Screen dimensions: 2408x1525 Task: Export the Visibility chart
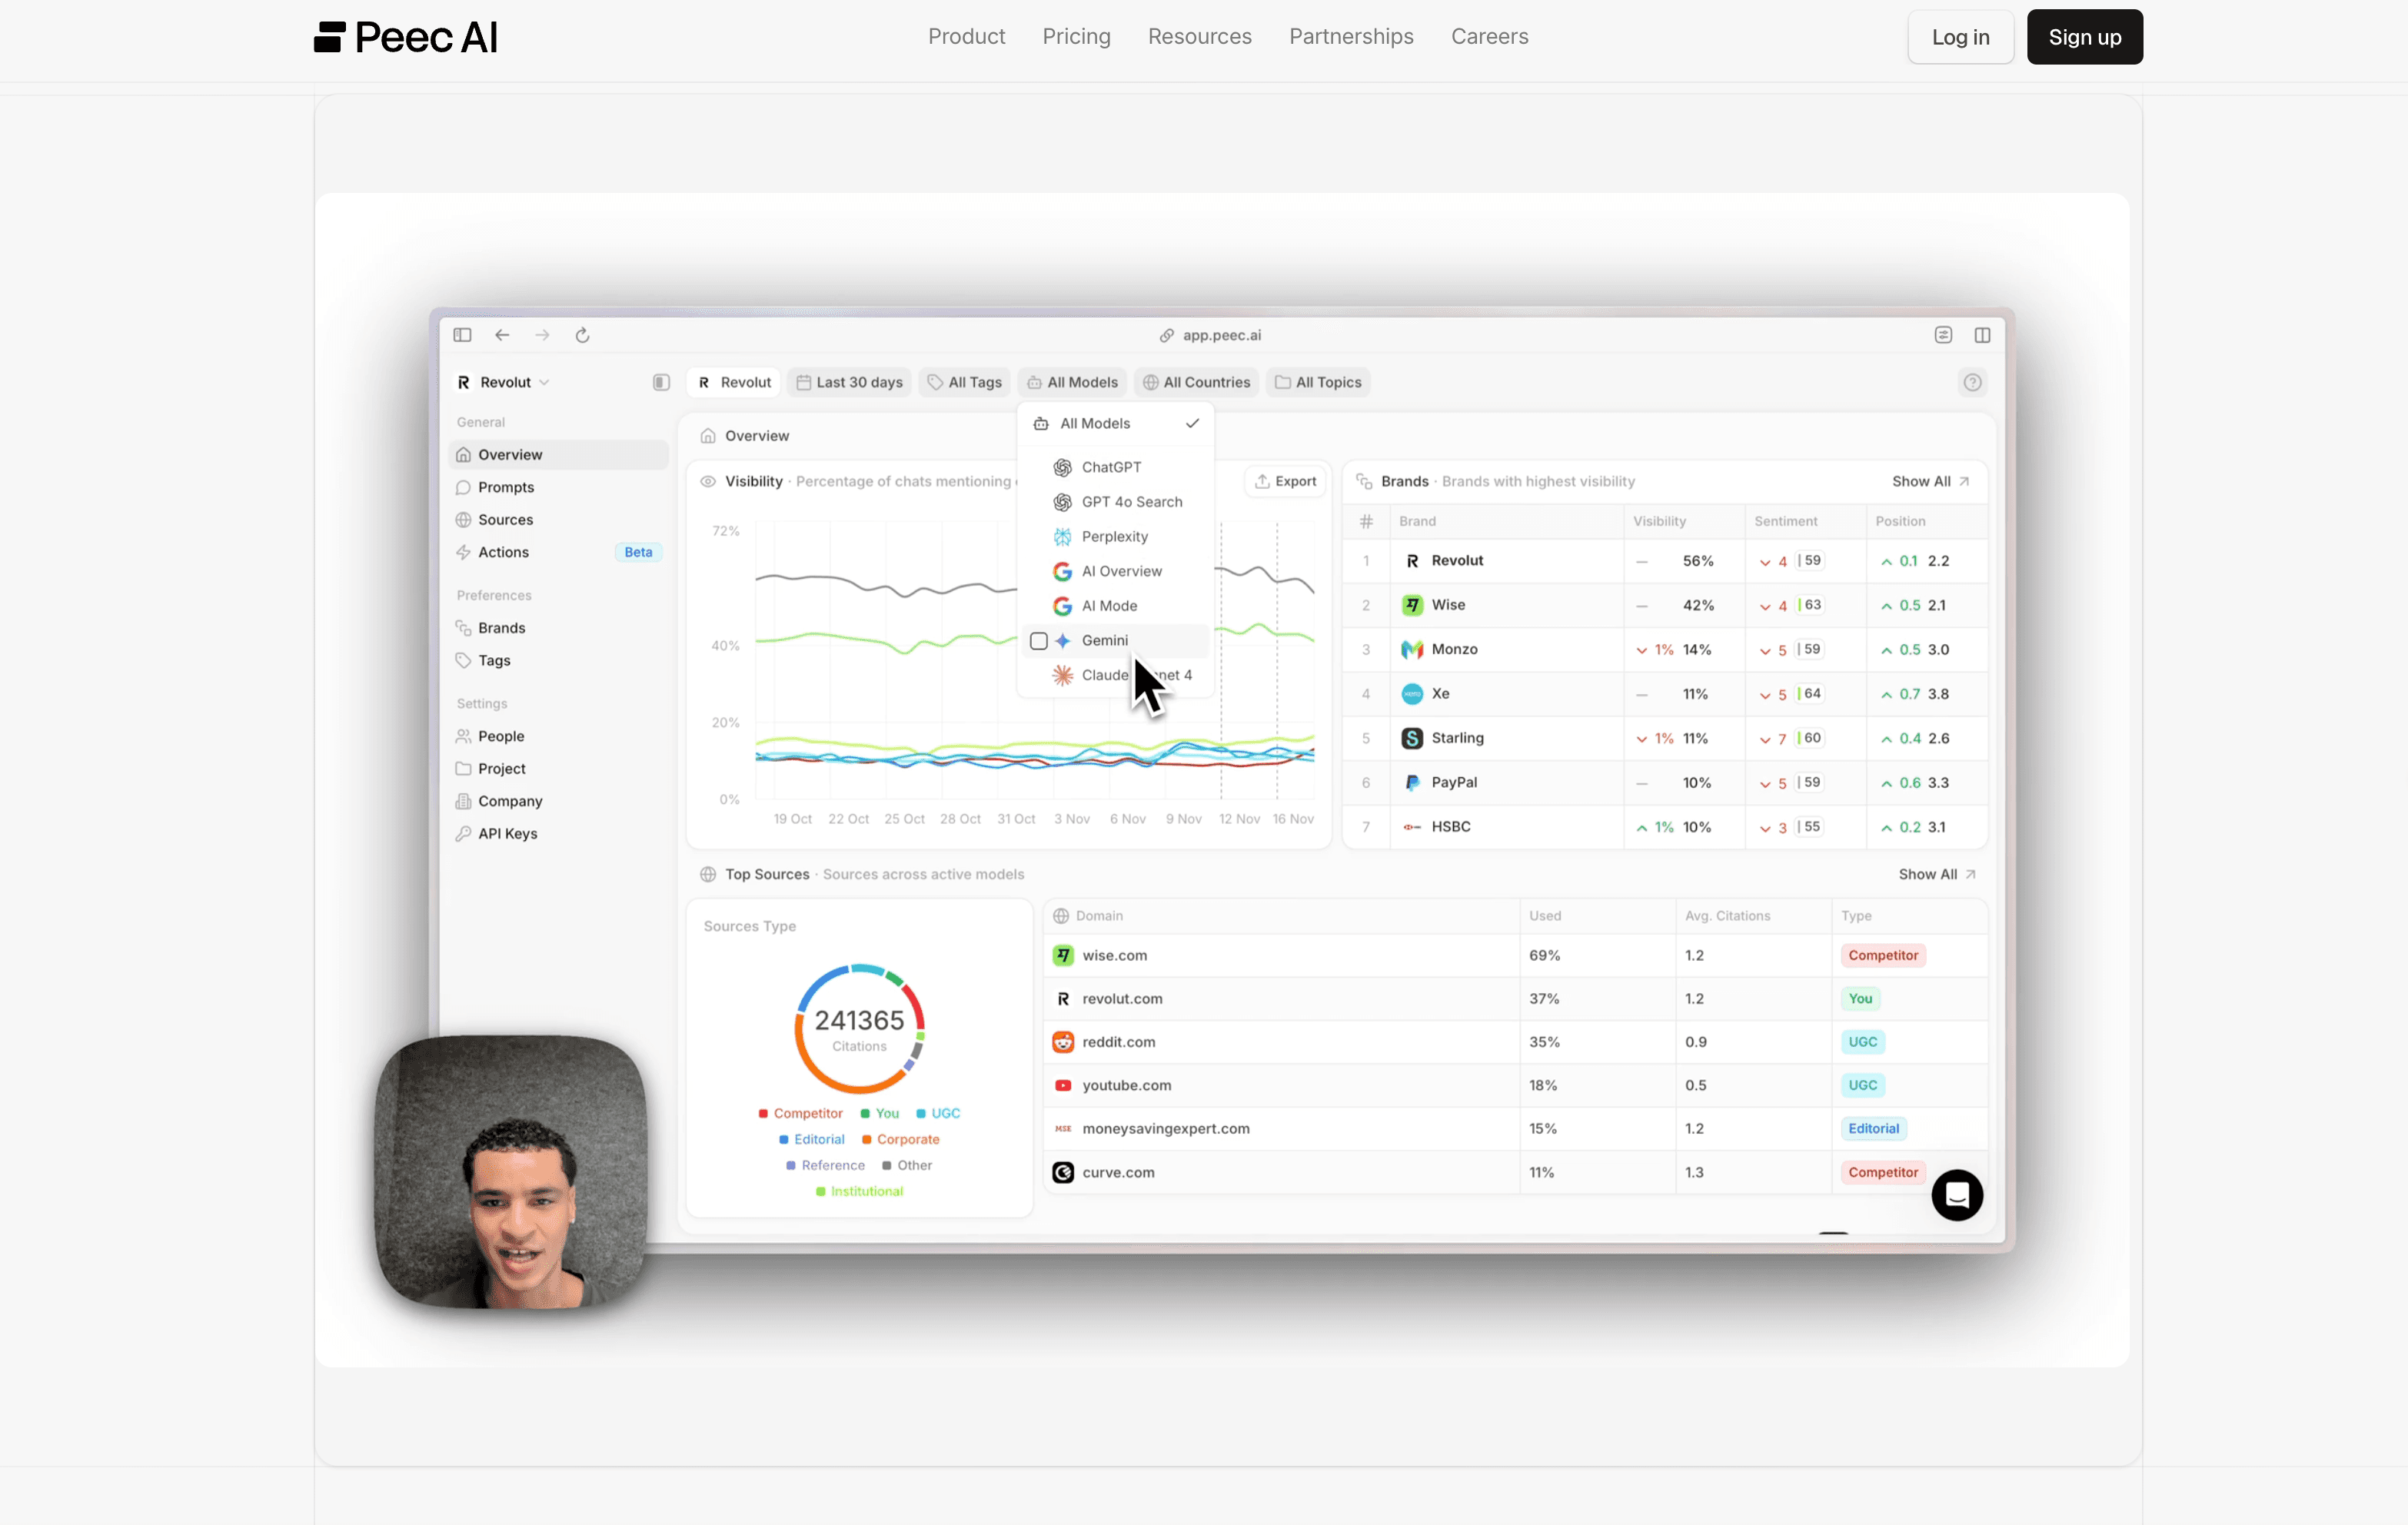(1285, 481)
